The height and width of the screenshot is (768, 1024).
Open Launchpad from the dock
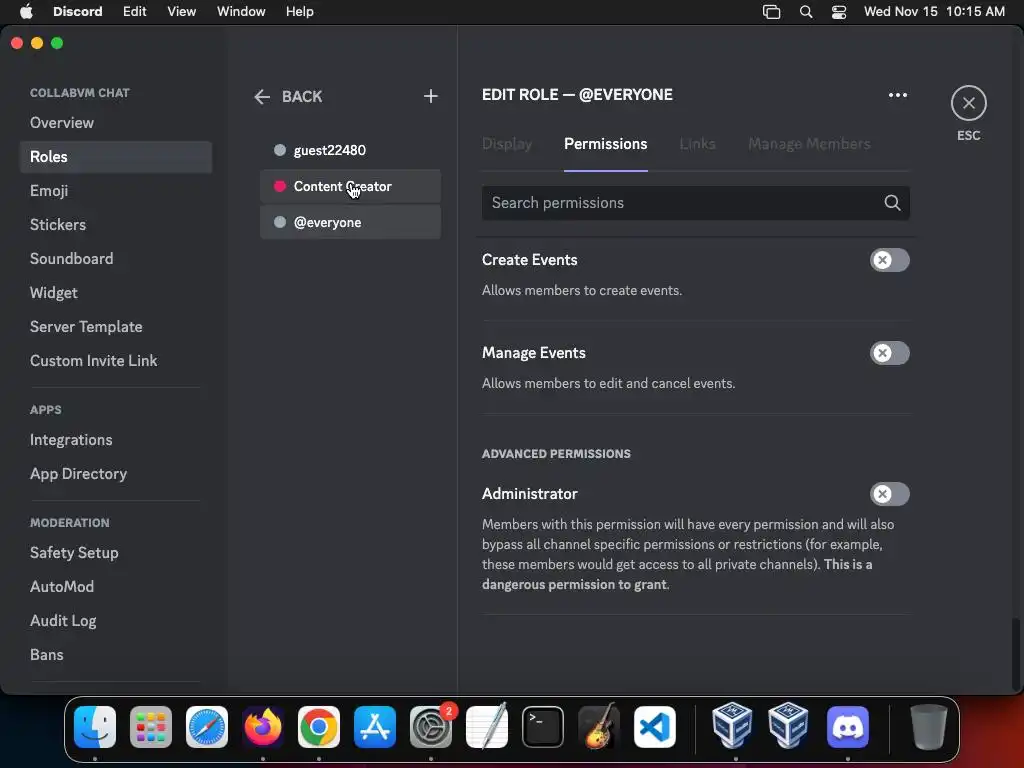(x=151, y=727)
